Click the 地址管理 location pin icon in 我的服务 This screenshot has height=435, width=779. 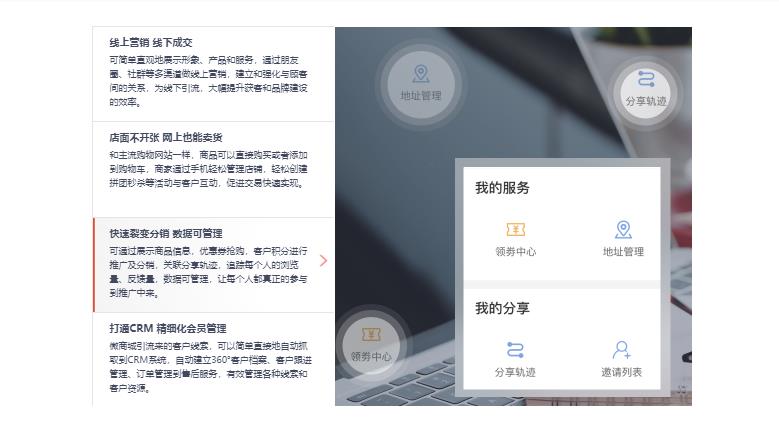[x=623, y=229]
